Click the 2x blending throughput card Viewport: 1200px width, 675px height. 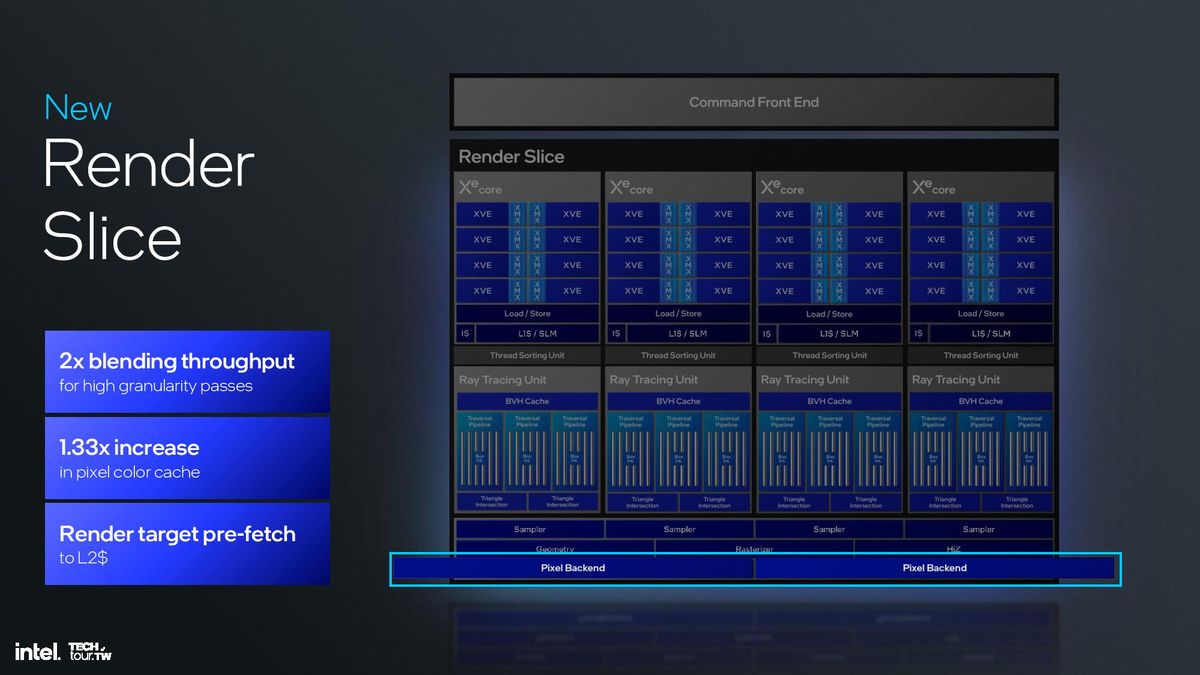point(187,371)
